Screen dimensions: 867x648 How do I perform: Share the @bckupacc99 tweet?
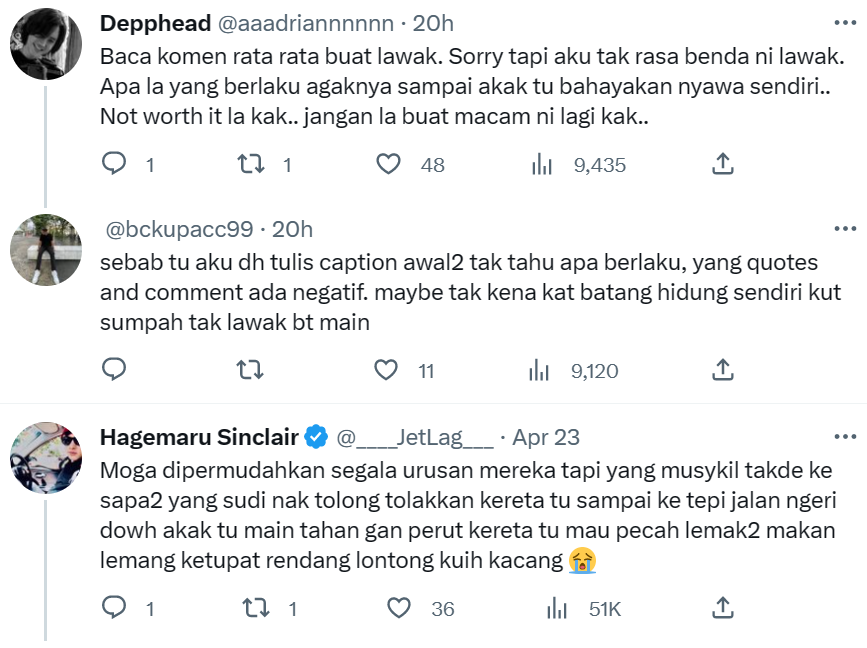[723, 371]
